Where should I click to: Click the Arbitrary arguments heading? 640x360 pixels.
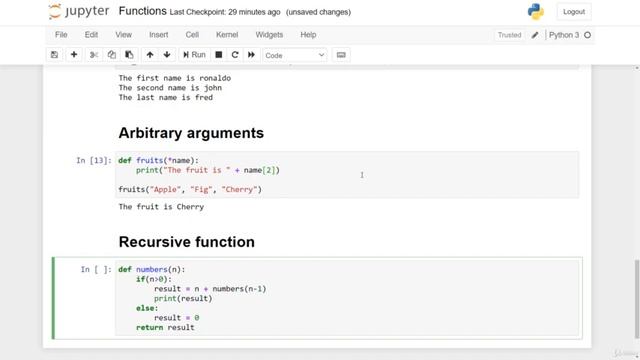(191, 133)
